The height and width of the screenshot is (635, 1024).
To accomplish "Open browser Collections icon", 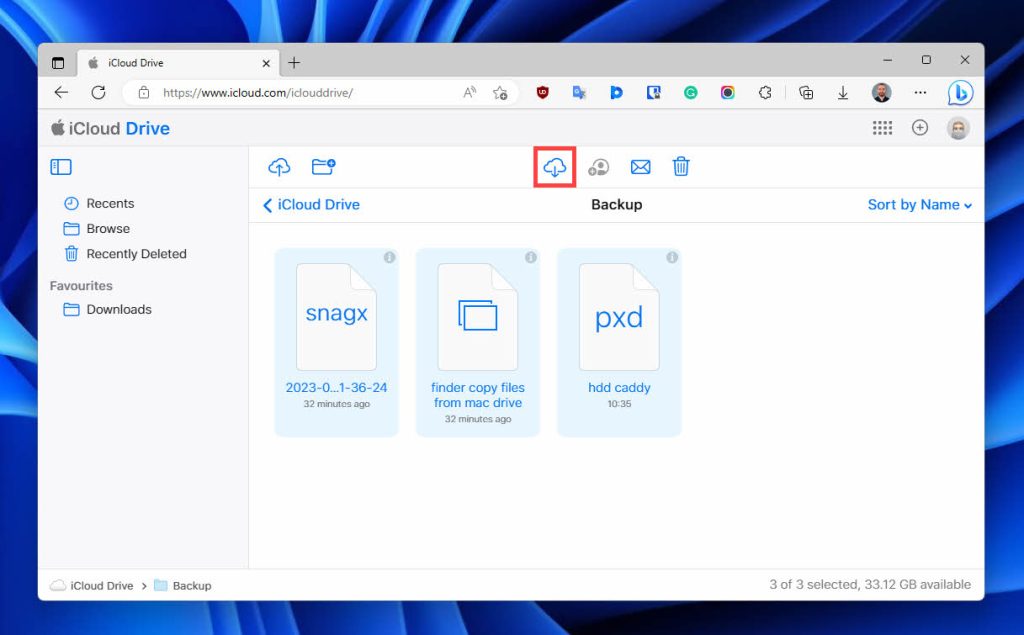I will (806, 93).
